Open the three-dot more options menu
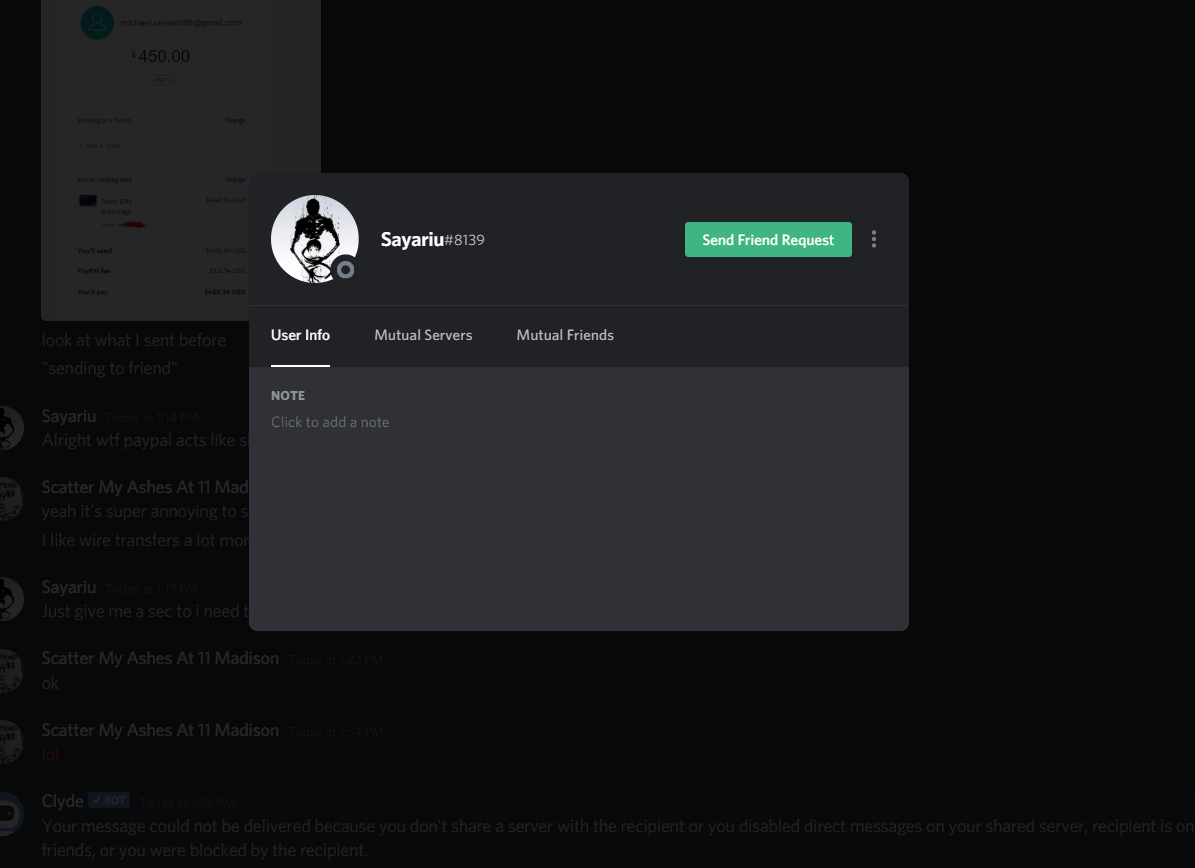 point(874,239)
